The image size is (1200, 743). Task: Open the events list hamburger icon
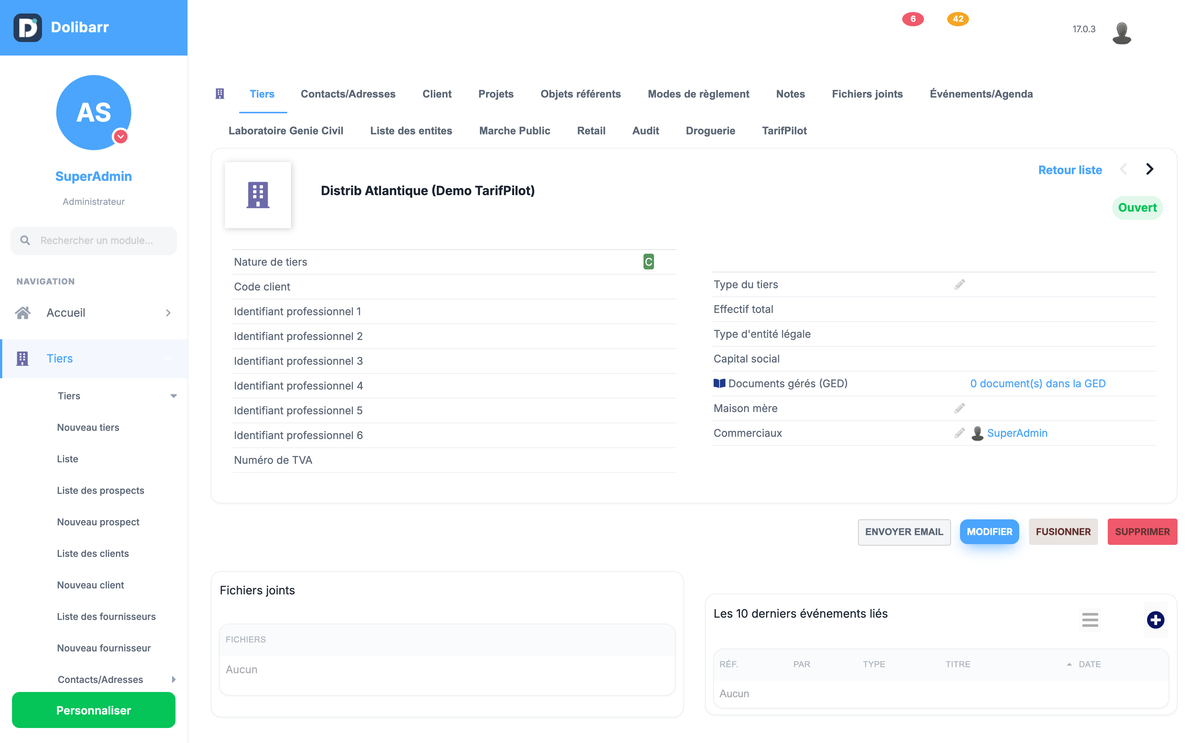[x=1090, y=620]
